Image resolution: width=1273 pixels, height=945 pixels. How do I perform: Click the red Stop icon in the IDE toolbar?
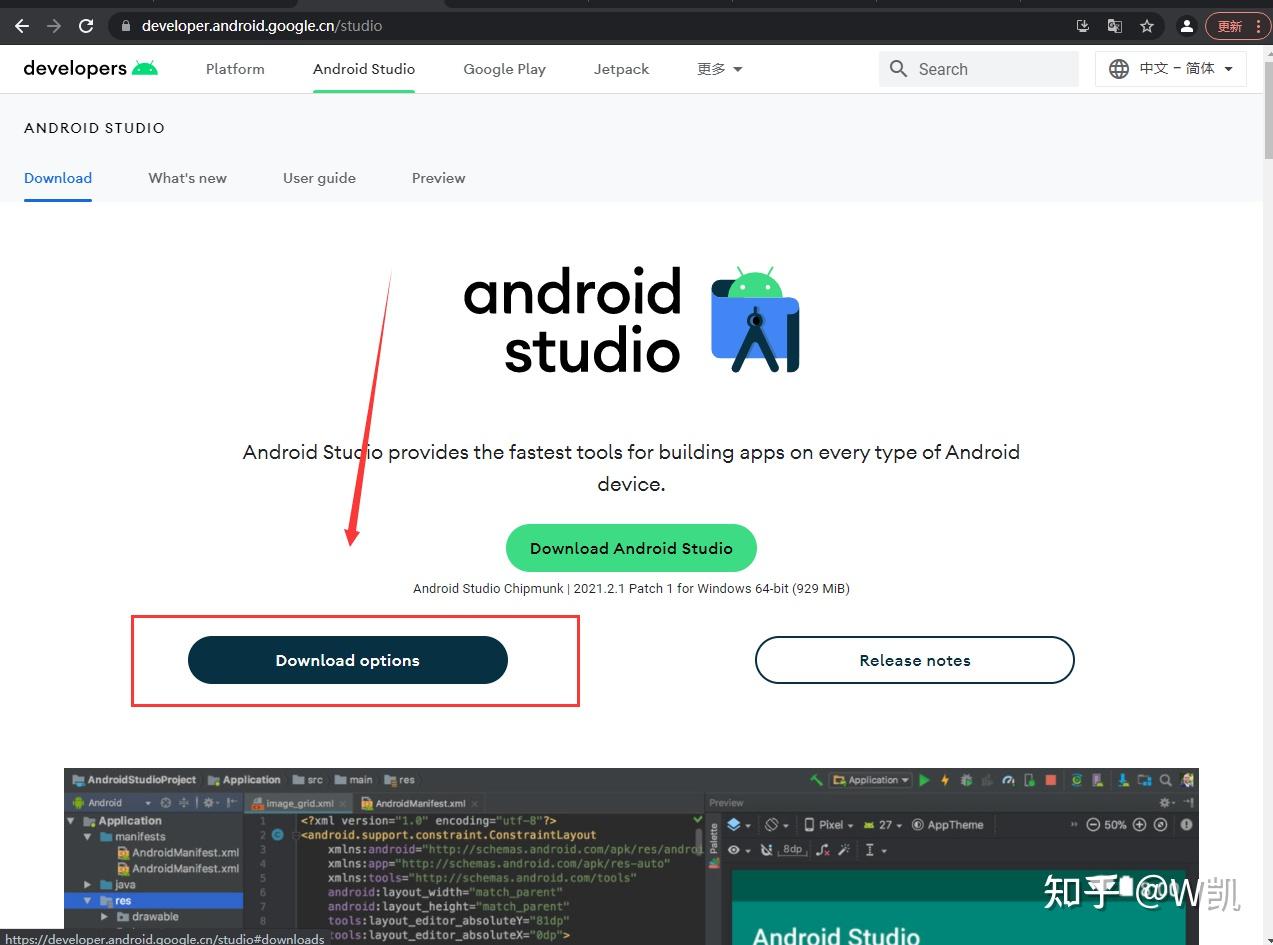(x=1050, y=780)
